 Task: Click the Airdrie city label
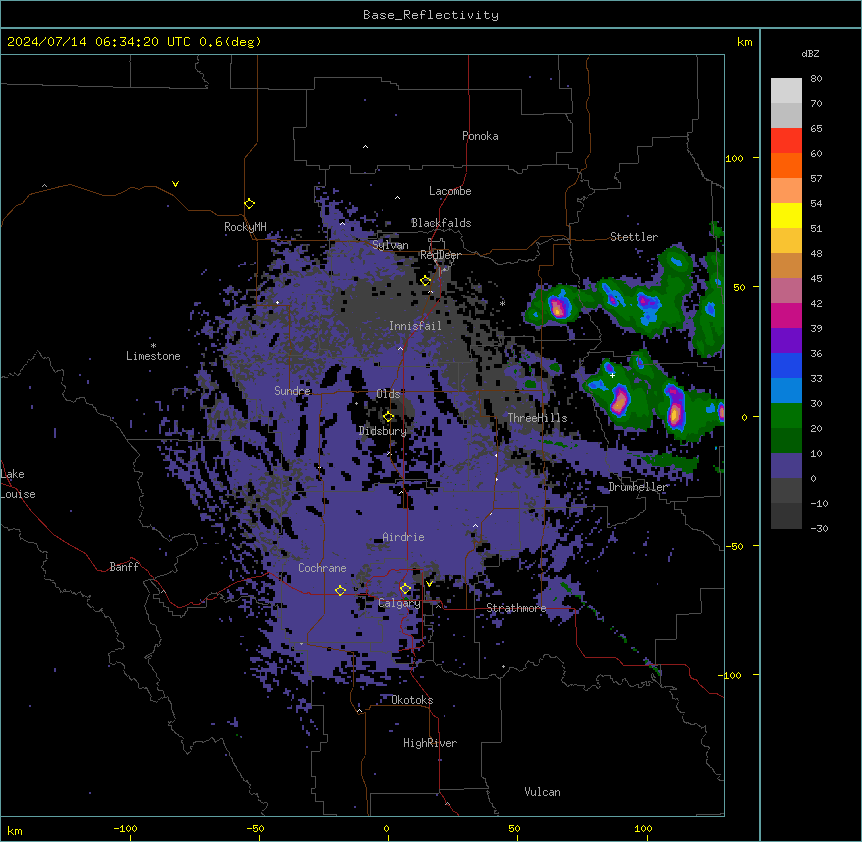tap(403, 537)
